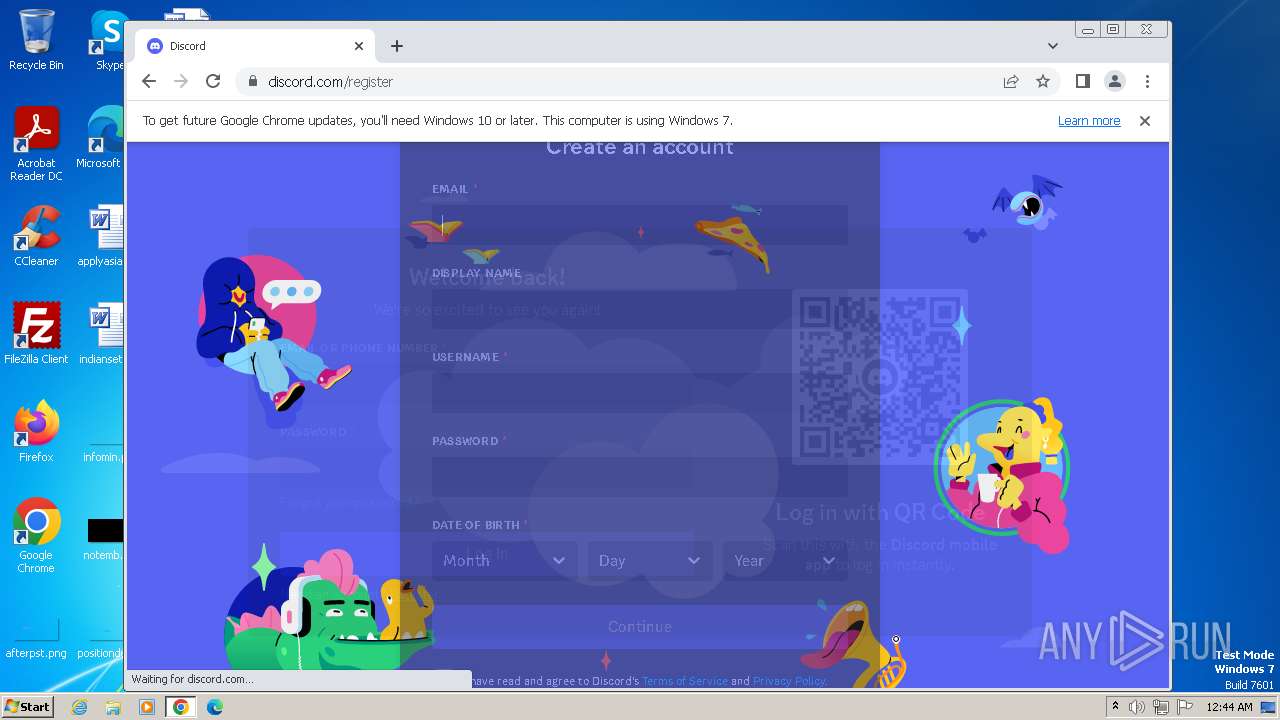Select the Acrobat Reader DC shortcut
Image resolution: width=1280 pixels, height=720 pixels.
point(36,145)
